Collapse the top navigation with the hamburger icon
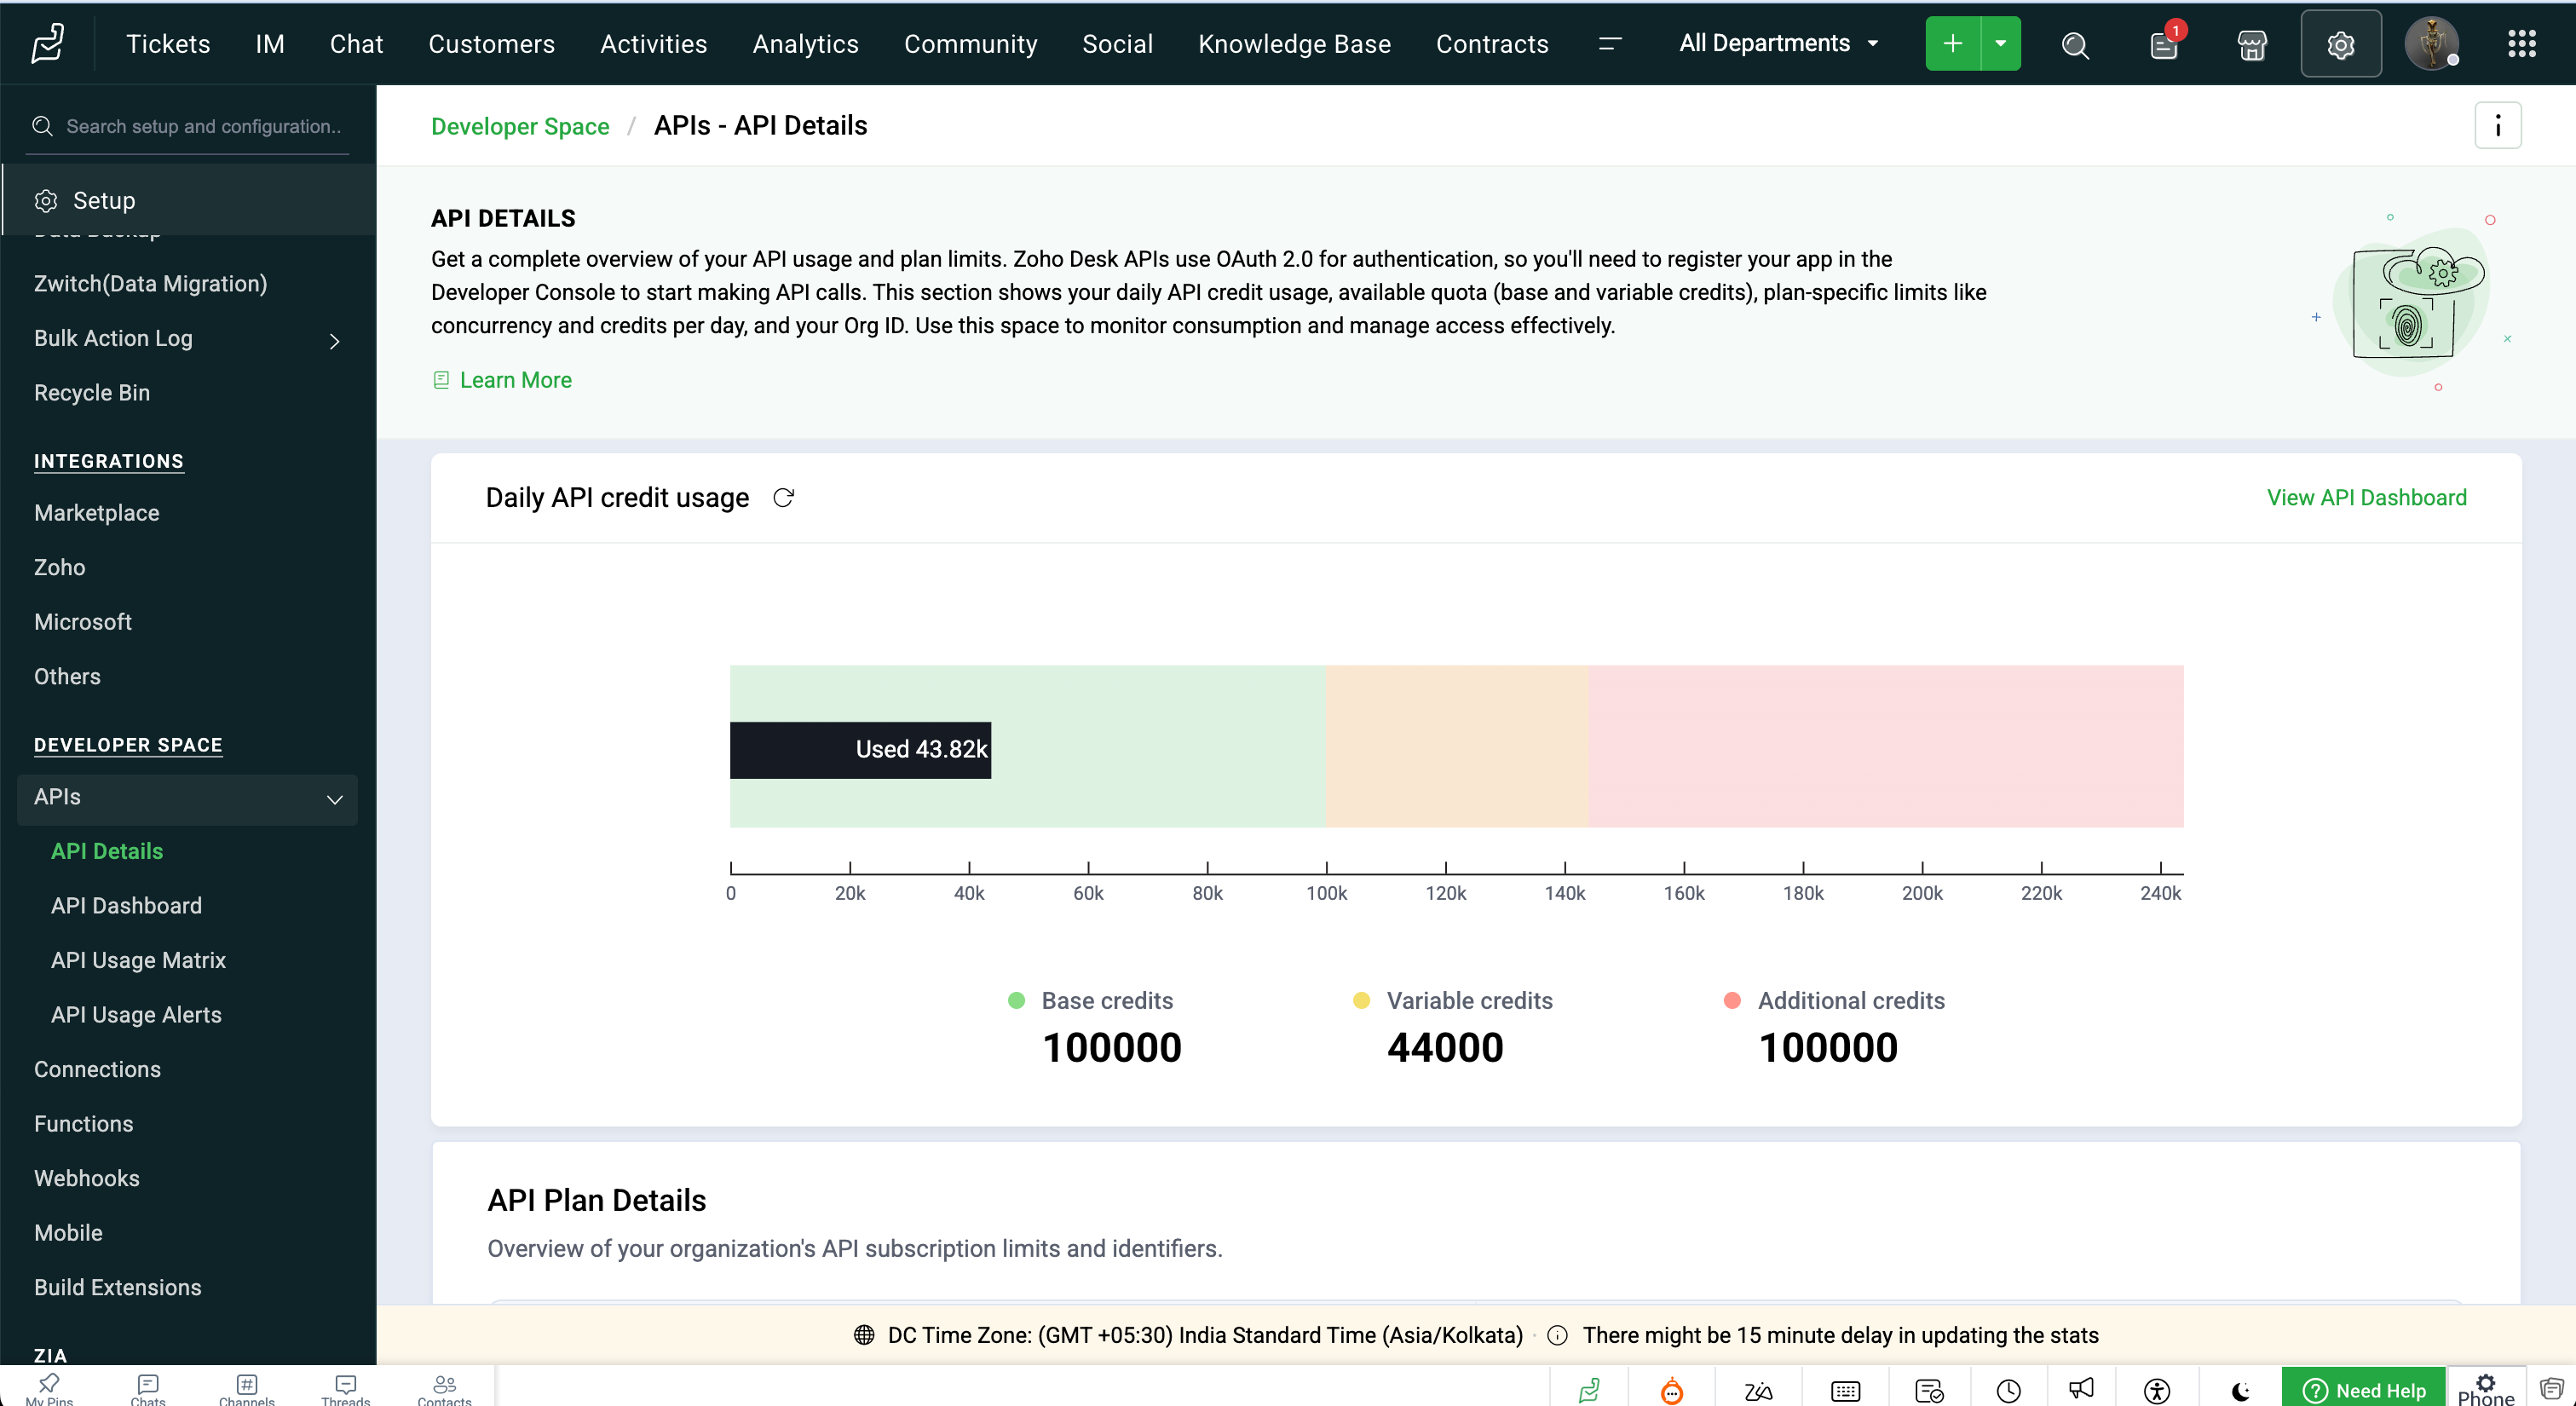This screenshot has height=1406, width=2576. [1610, 44]
